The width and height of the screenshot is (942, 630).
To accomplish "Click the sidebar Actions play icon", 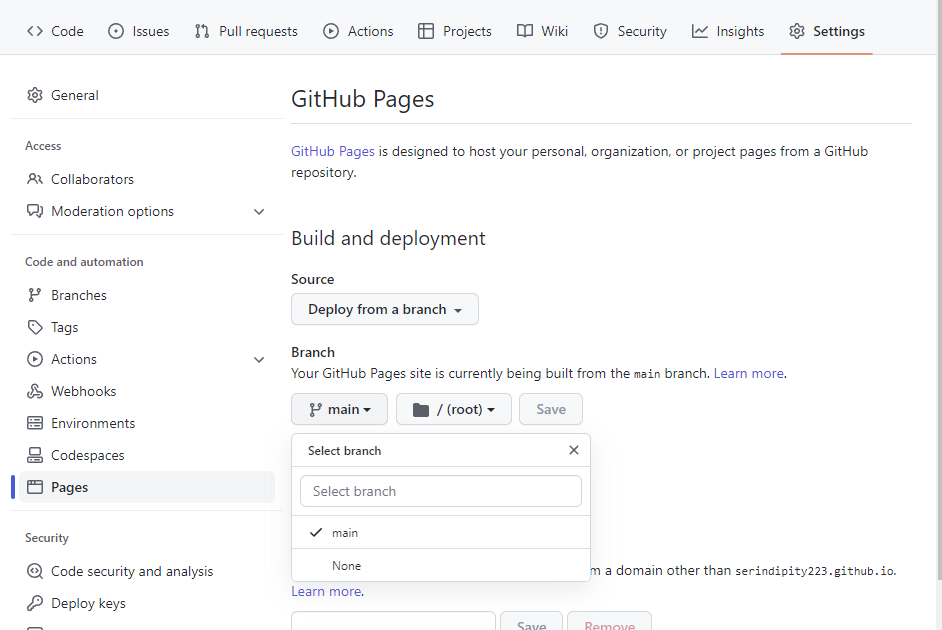I will click(x=35, y=359).
